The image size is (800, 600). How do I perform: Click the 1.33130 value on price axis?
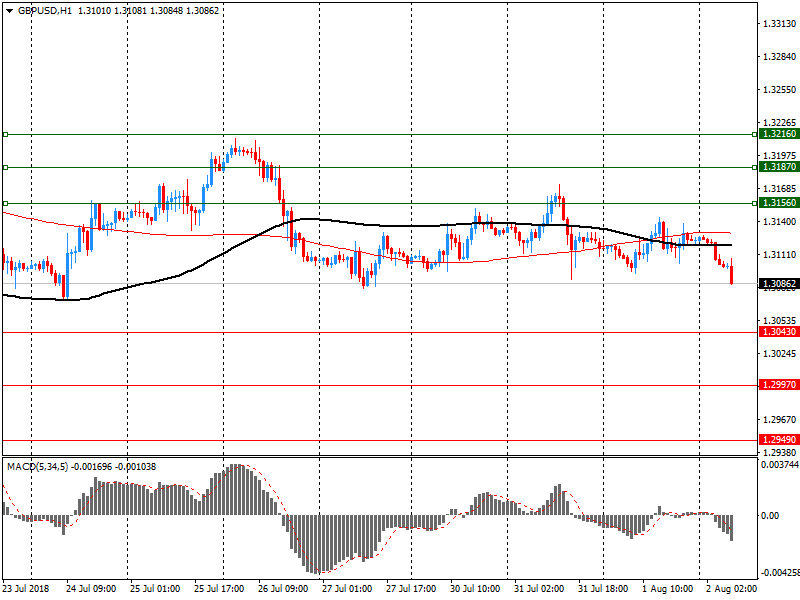779,24
